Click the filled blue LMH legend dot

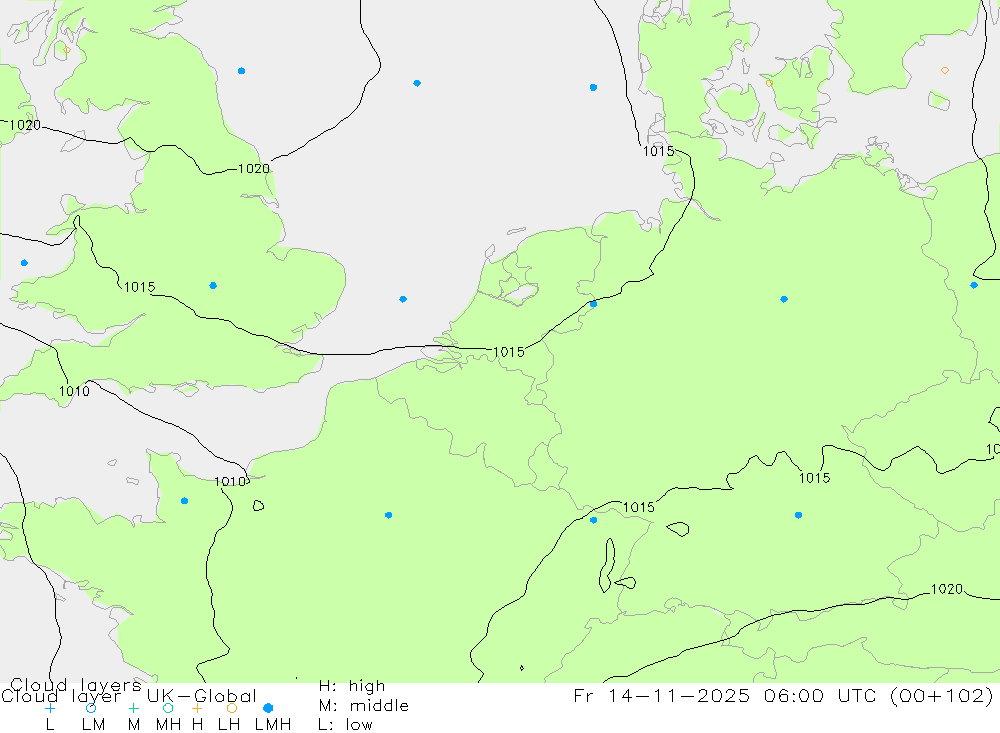click(268, 708)
